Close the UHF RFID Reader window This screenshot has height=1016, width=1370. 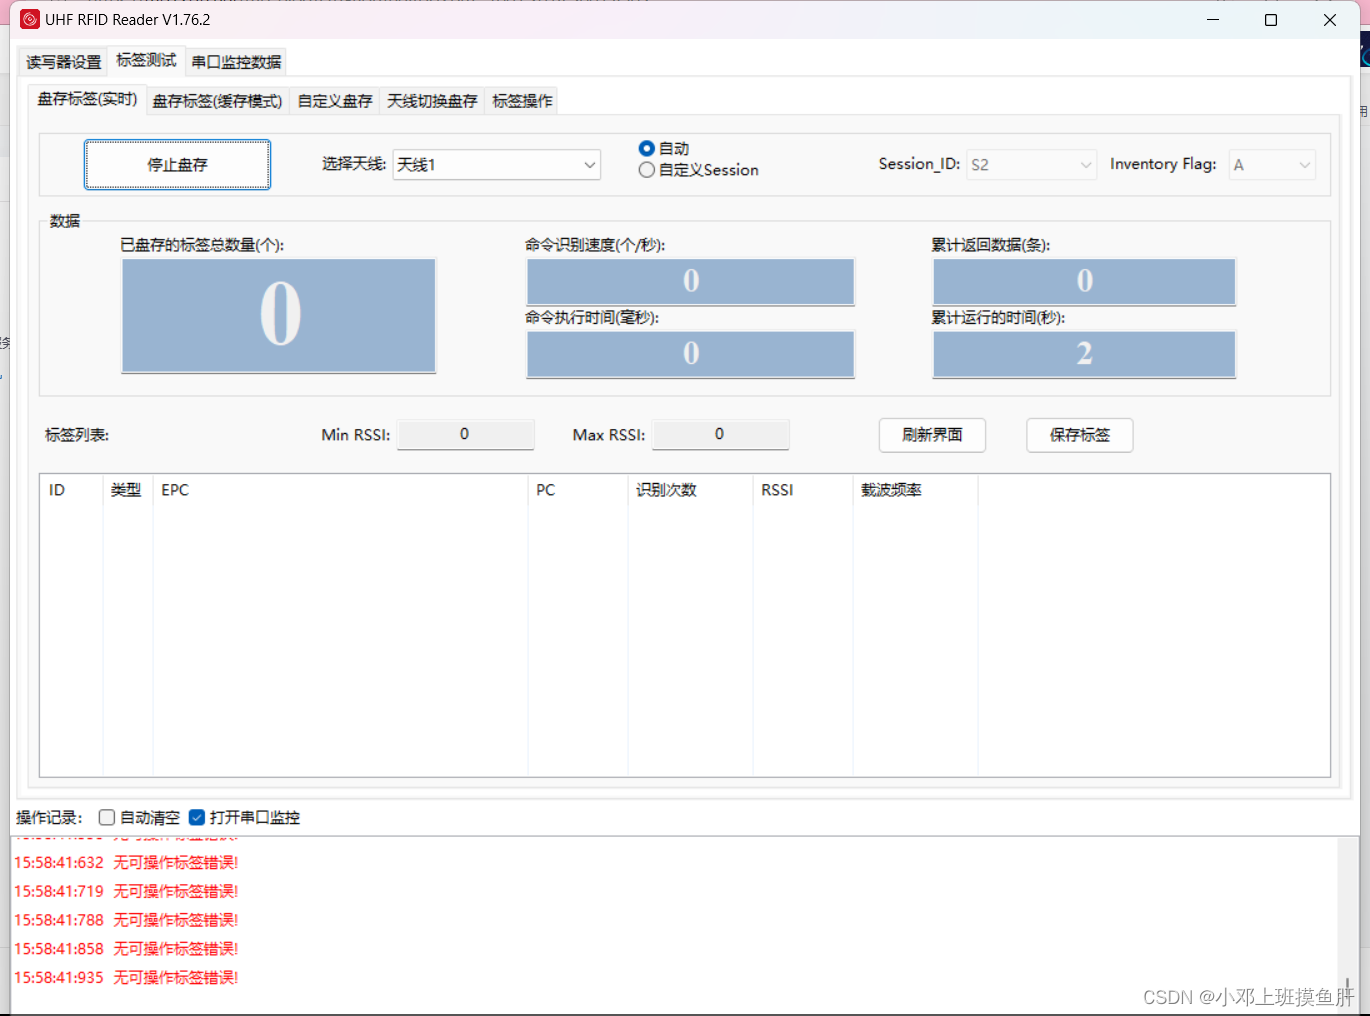(1330, 20)
